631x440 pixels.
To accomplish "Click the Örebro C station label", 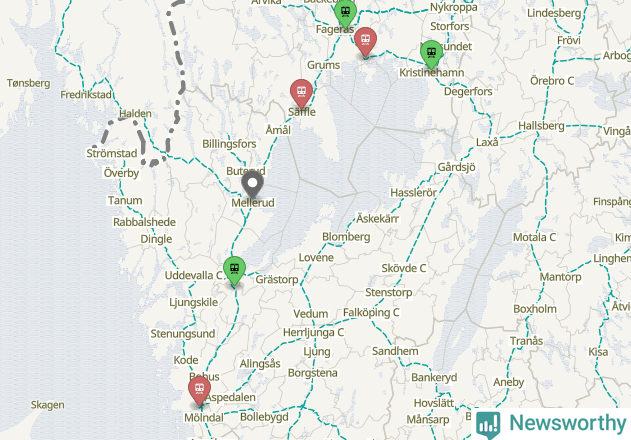I will tap(552, 81).
